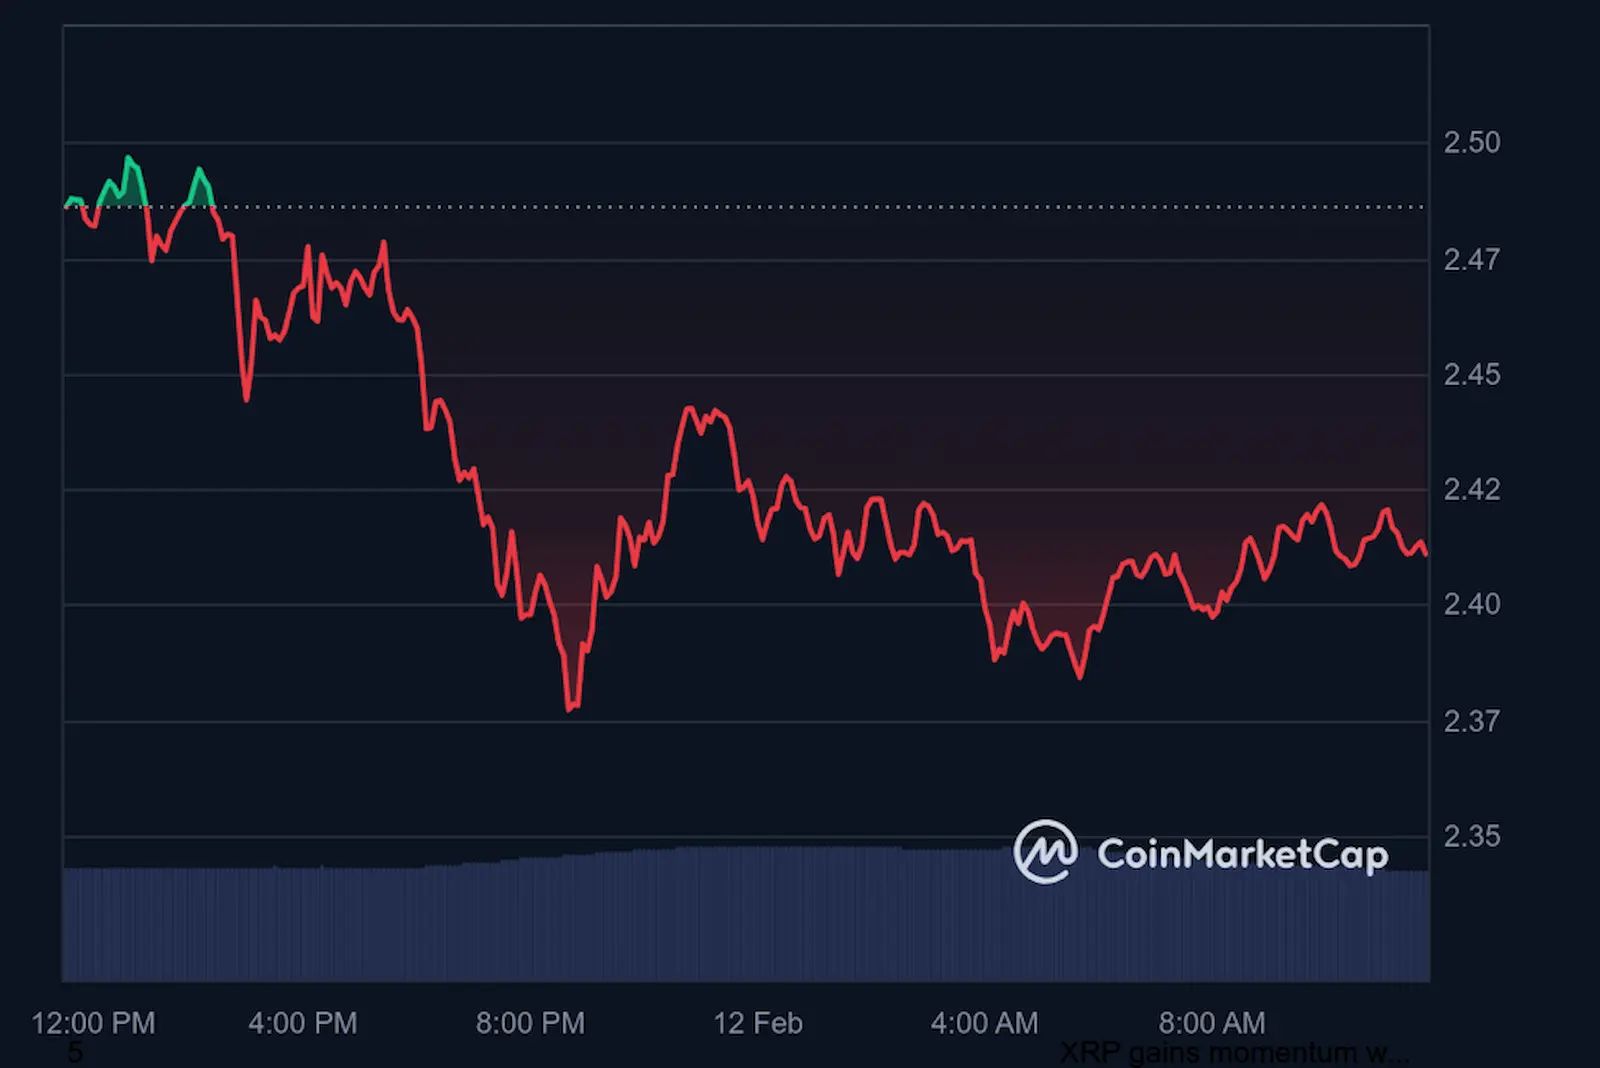Viewport: 1600px width, 1068px height.
Task: Click the 2.42 price axis label
Action: point(1471,489)
